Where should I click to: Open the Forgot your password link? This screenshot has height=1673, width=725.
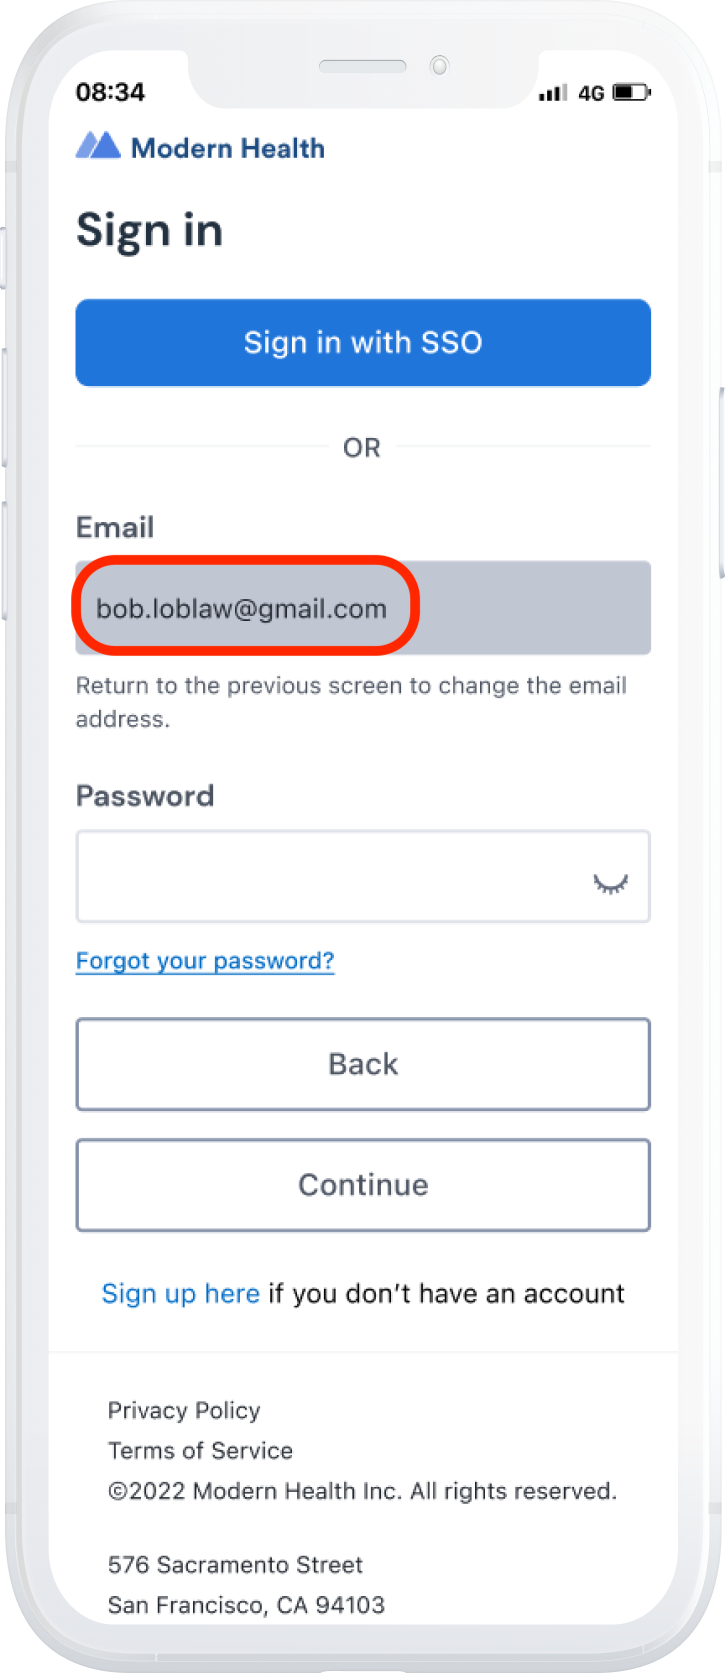[x=205, y=961]
